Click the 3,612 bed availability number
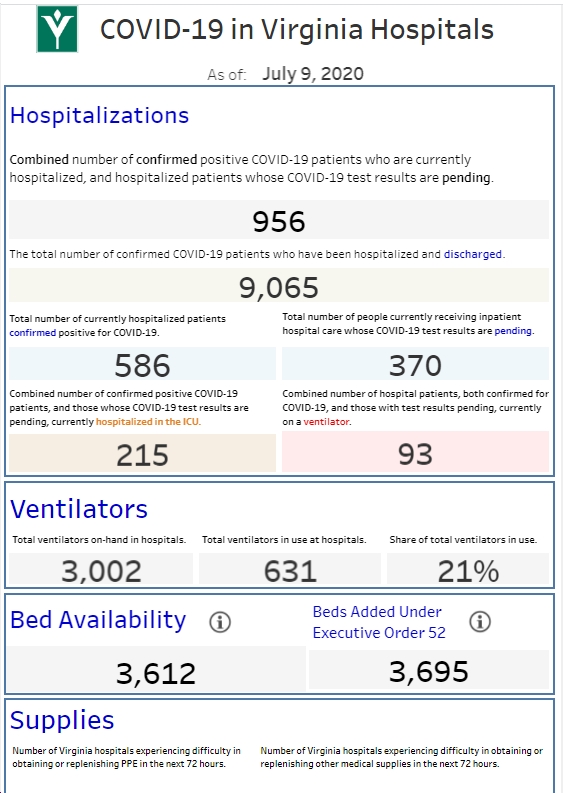This screenshot has height=793, width=563. (156, 673)
